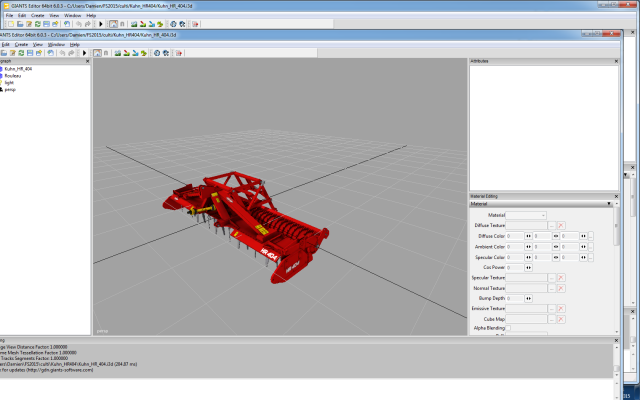Click the Diffuse Texture path field
This screenshot has width=640, height=400.
point(526,225)
